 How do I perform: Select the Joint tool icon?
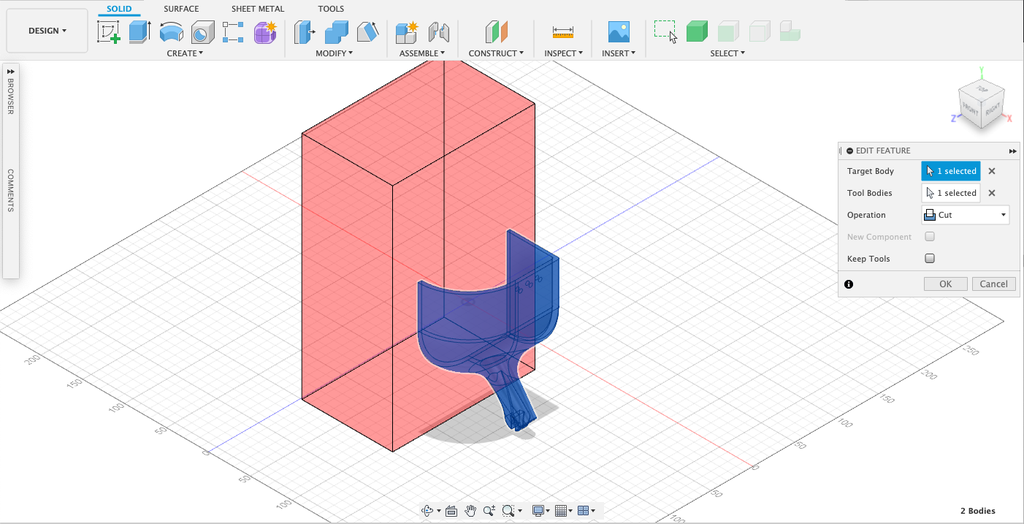[439, 32]
